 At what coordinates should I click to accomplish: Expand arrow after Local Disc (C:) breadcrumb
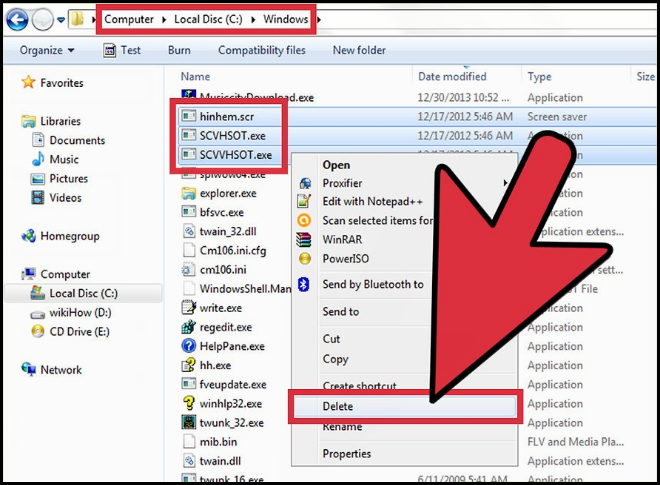click(253, 20)
